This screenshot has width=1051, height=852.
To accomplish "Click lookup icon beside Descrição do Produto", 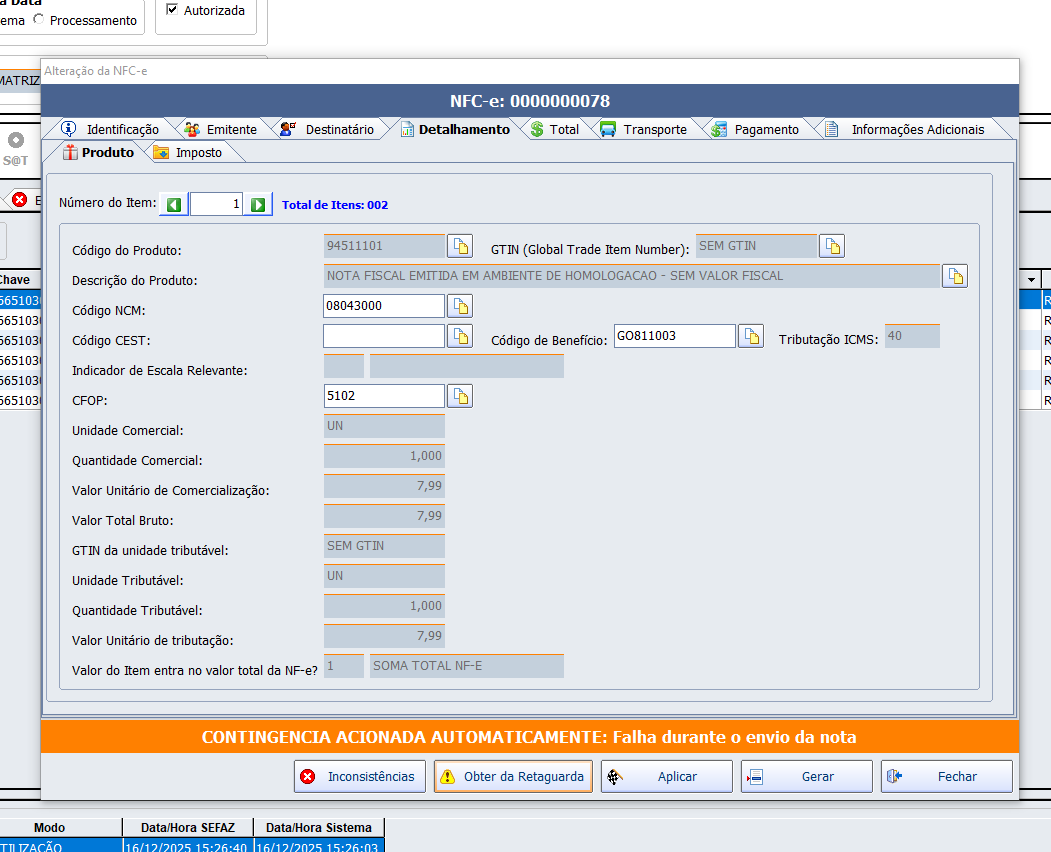I will pyautogui.click(x=955, y=276).
